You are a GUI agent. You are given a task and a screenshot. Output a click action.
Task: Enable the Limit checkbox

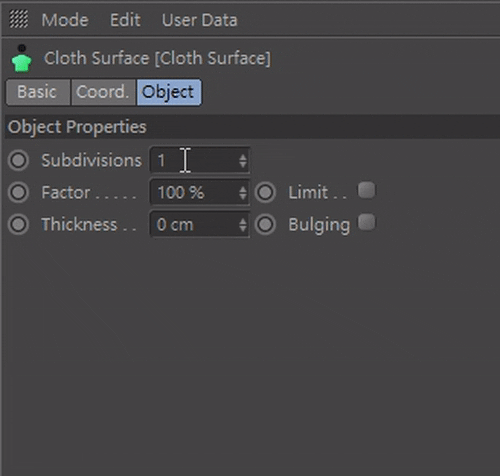click(x=367, y=190)
